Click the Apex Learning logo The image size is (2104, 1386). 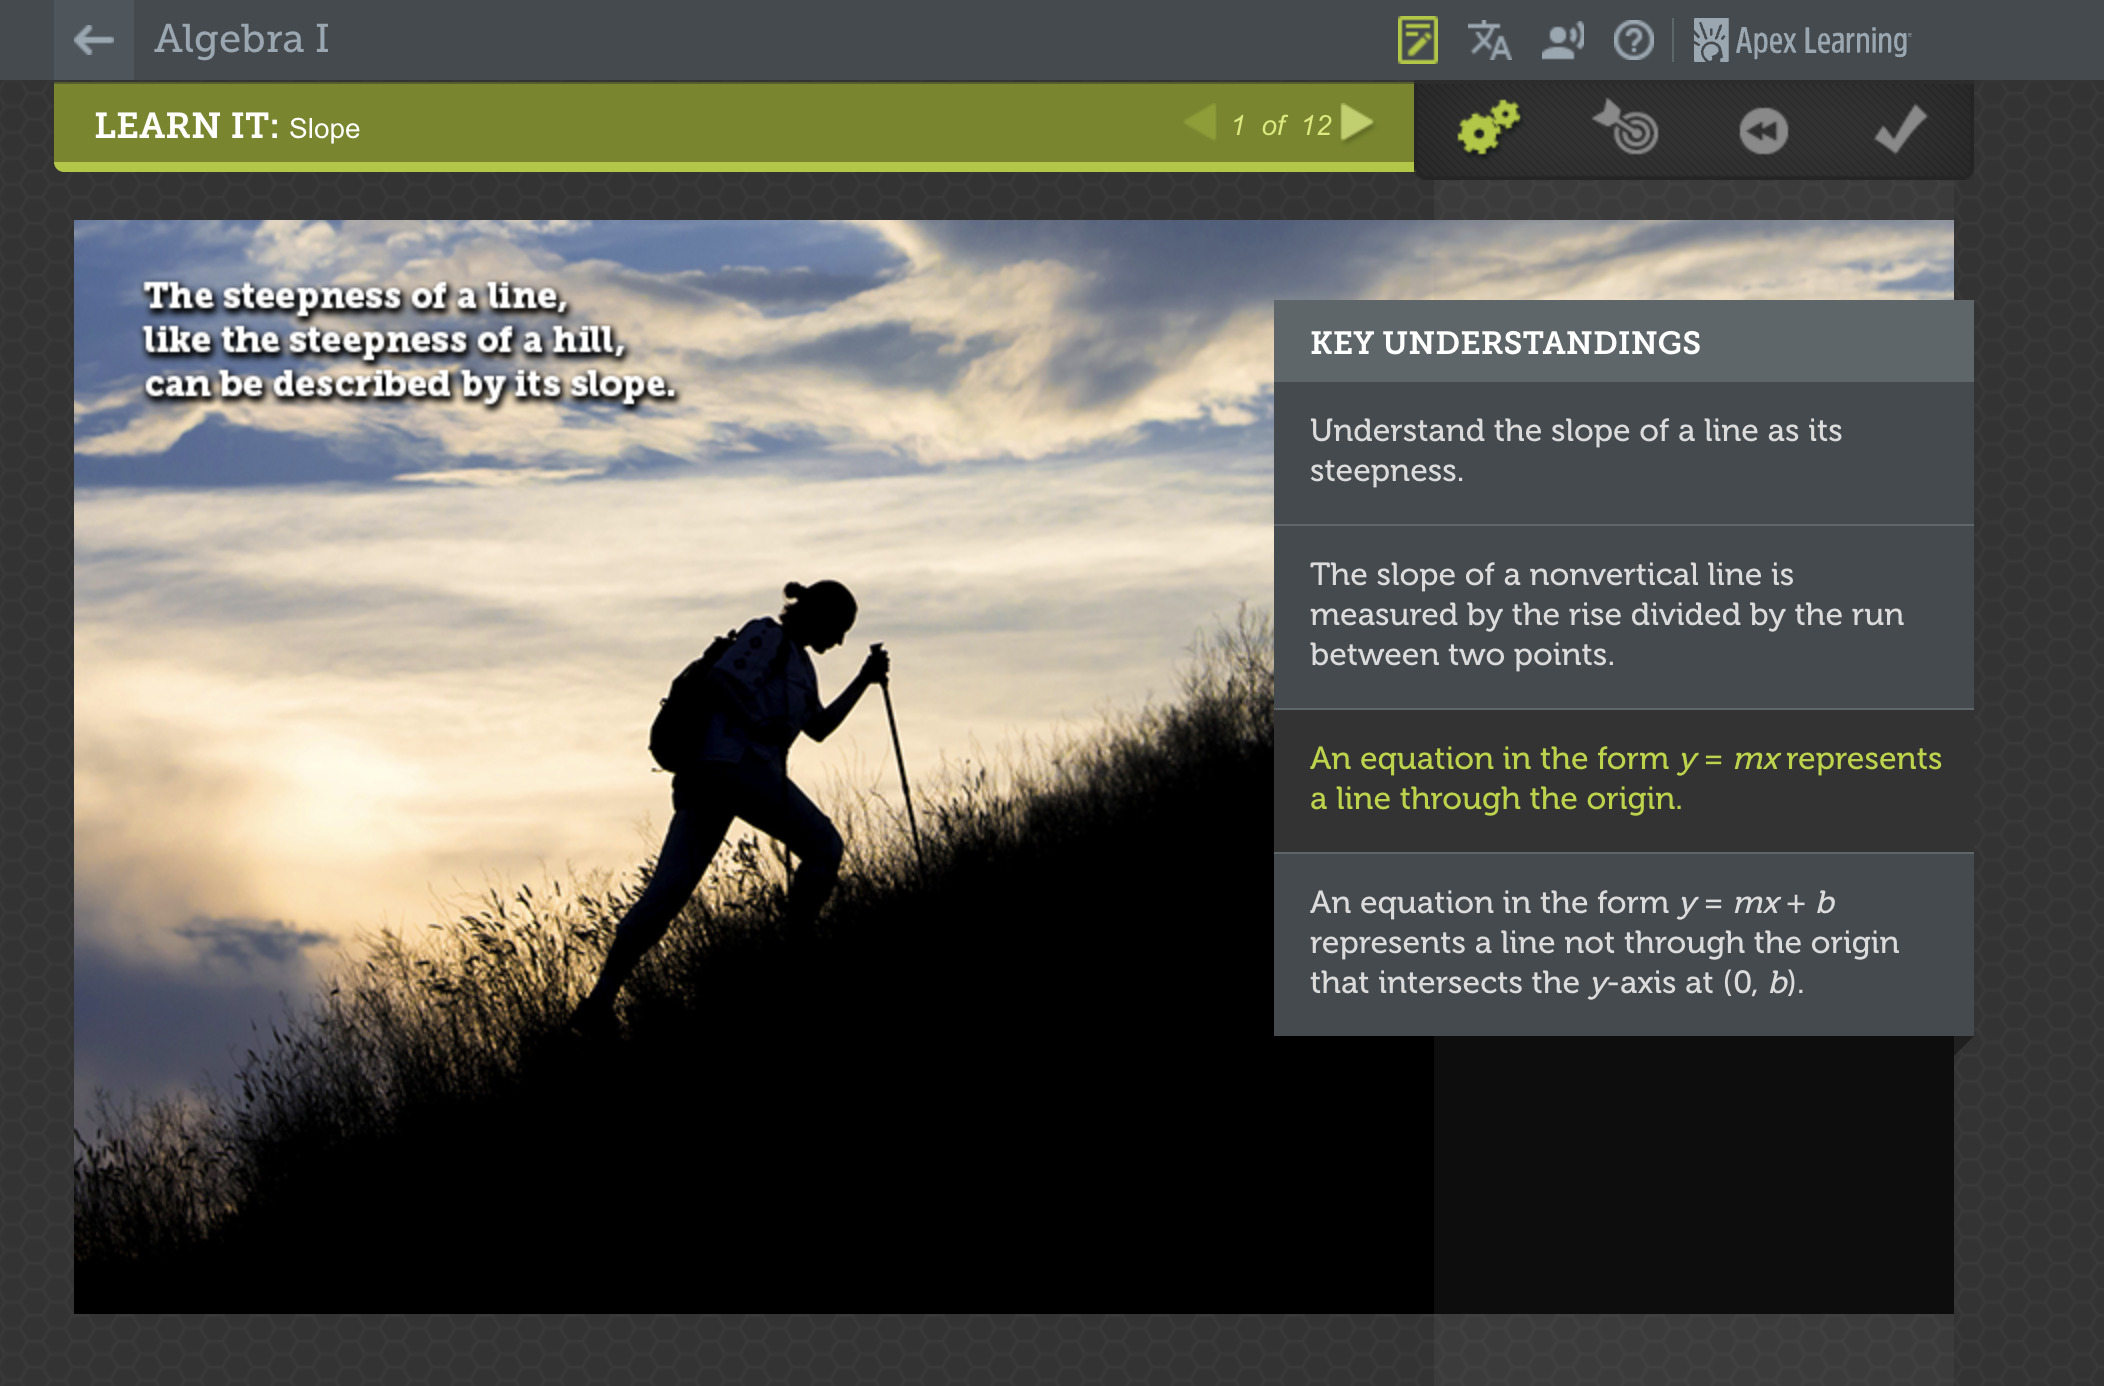[1802, 41]
